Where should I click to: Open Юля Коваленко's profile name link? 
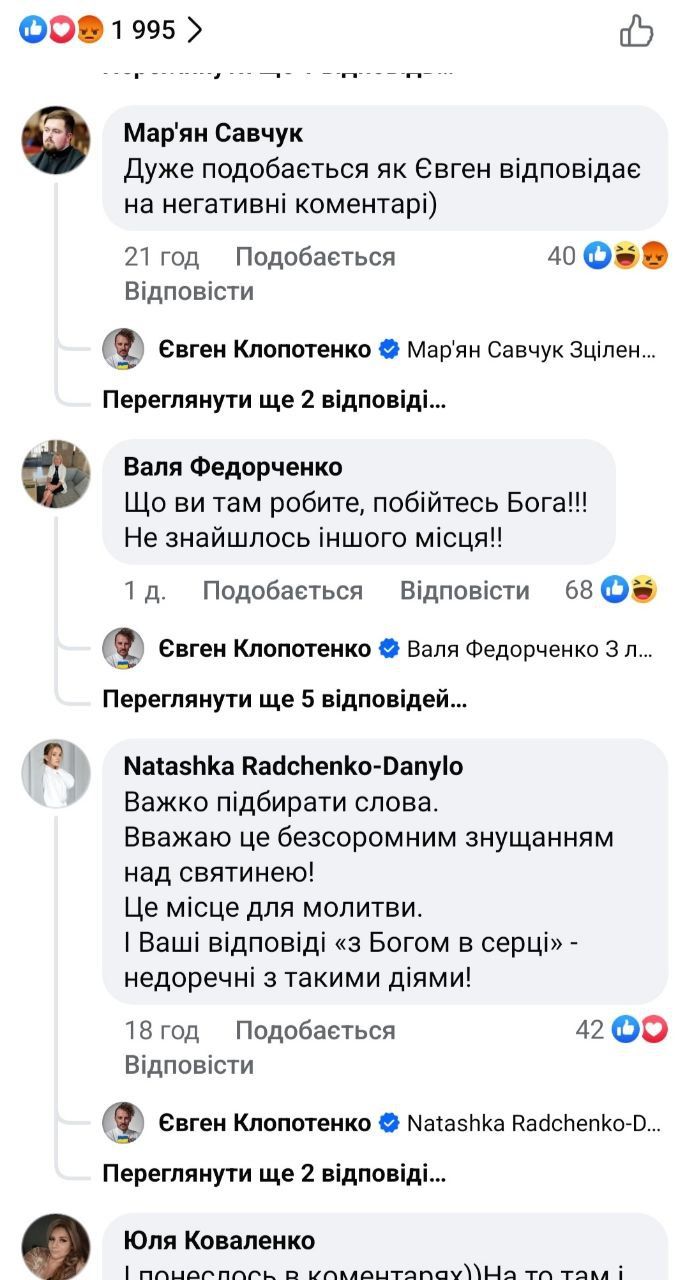pyautogui.click(x=219, y=1241)
